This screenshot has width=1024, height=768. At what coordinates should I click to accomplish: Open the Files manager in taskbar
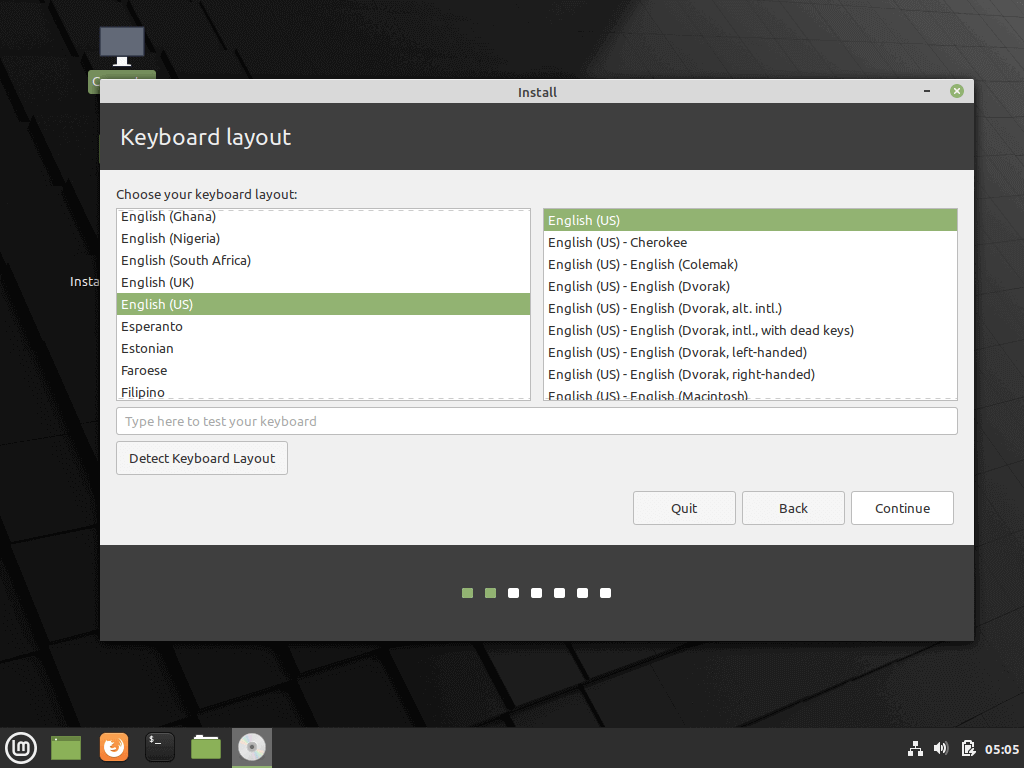pyautogui.click(x=206, y=747)
